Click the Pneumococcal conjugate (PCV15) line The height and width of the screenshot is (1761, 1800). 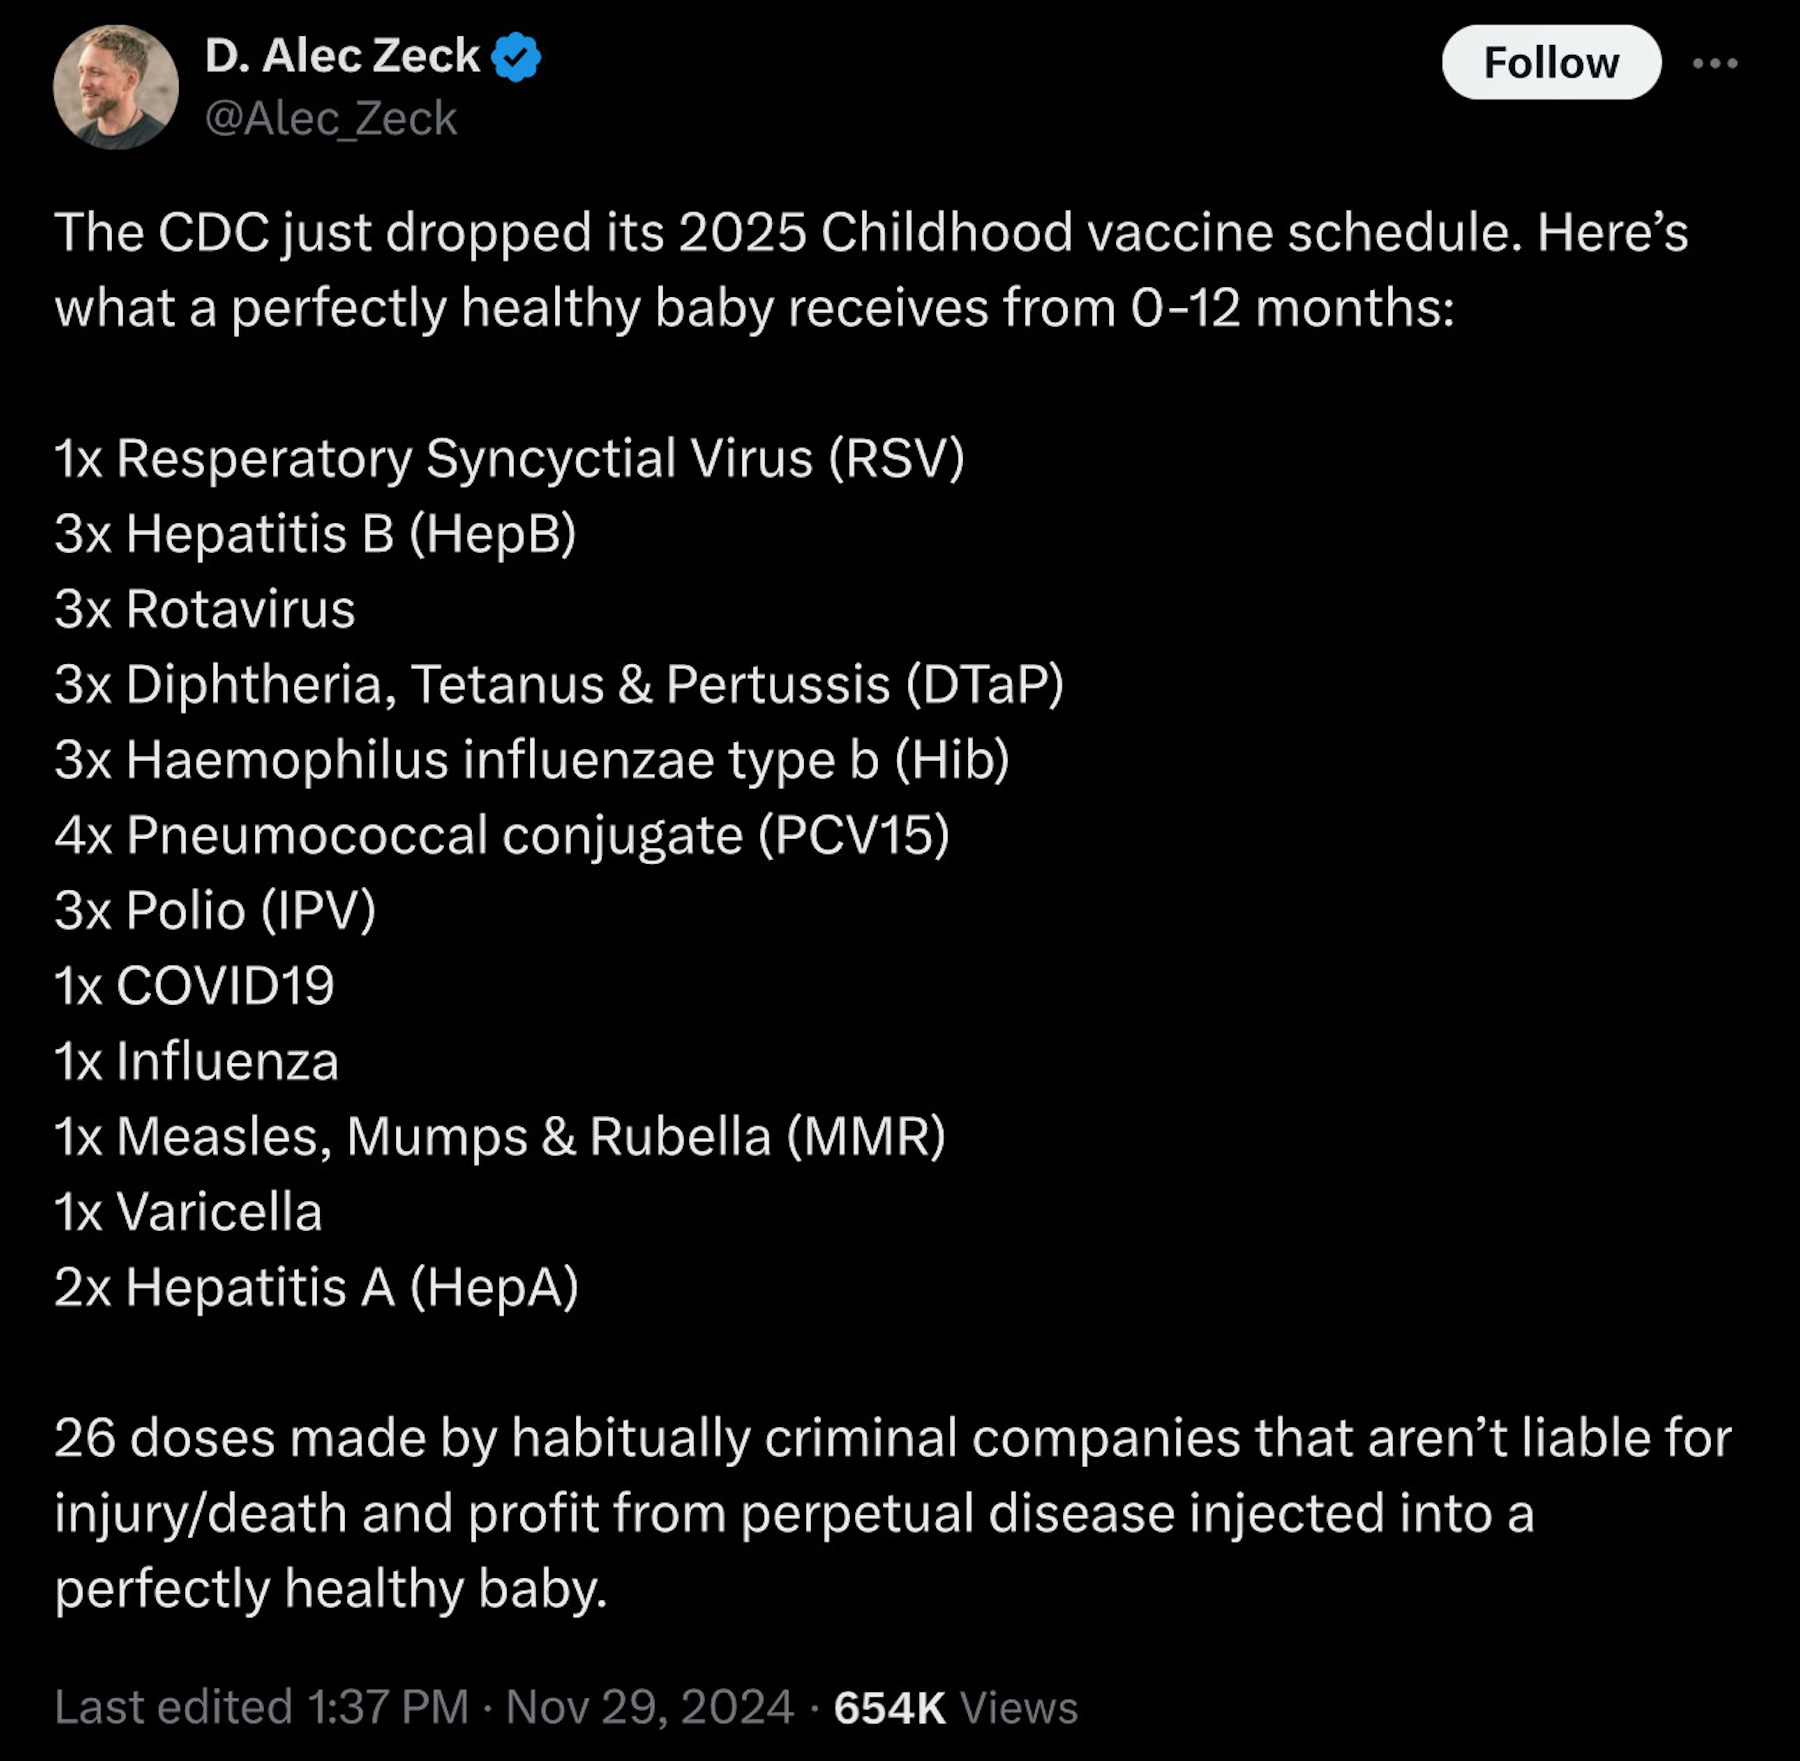pos(502,835)
